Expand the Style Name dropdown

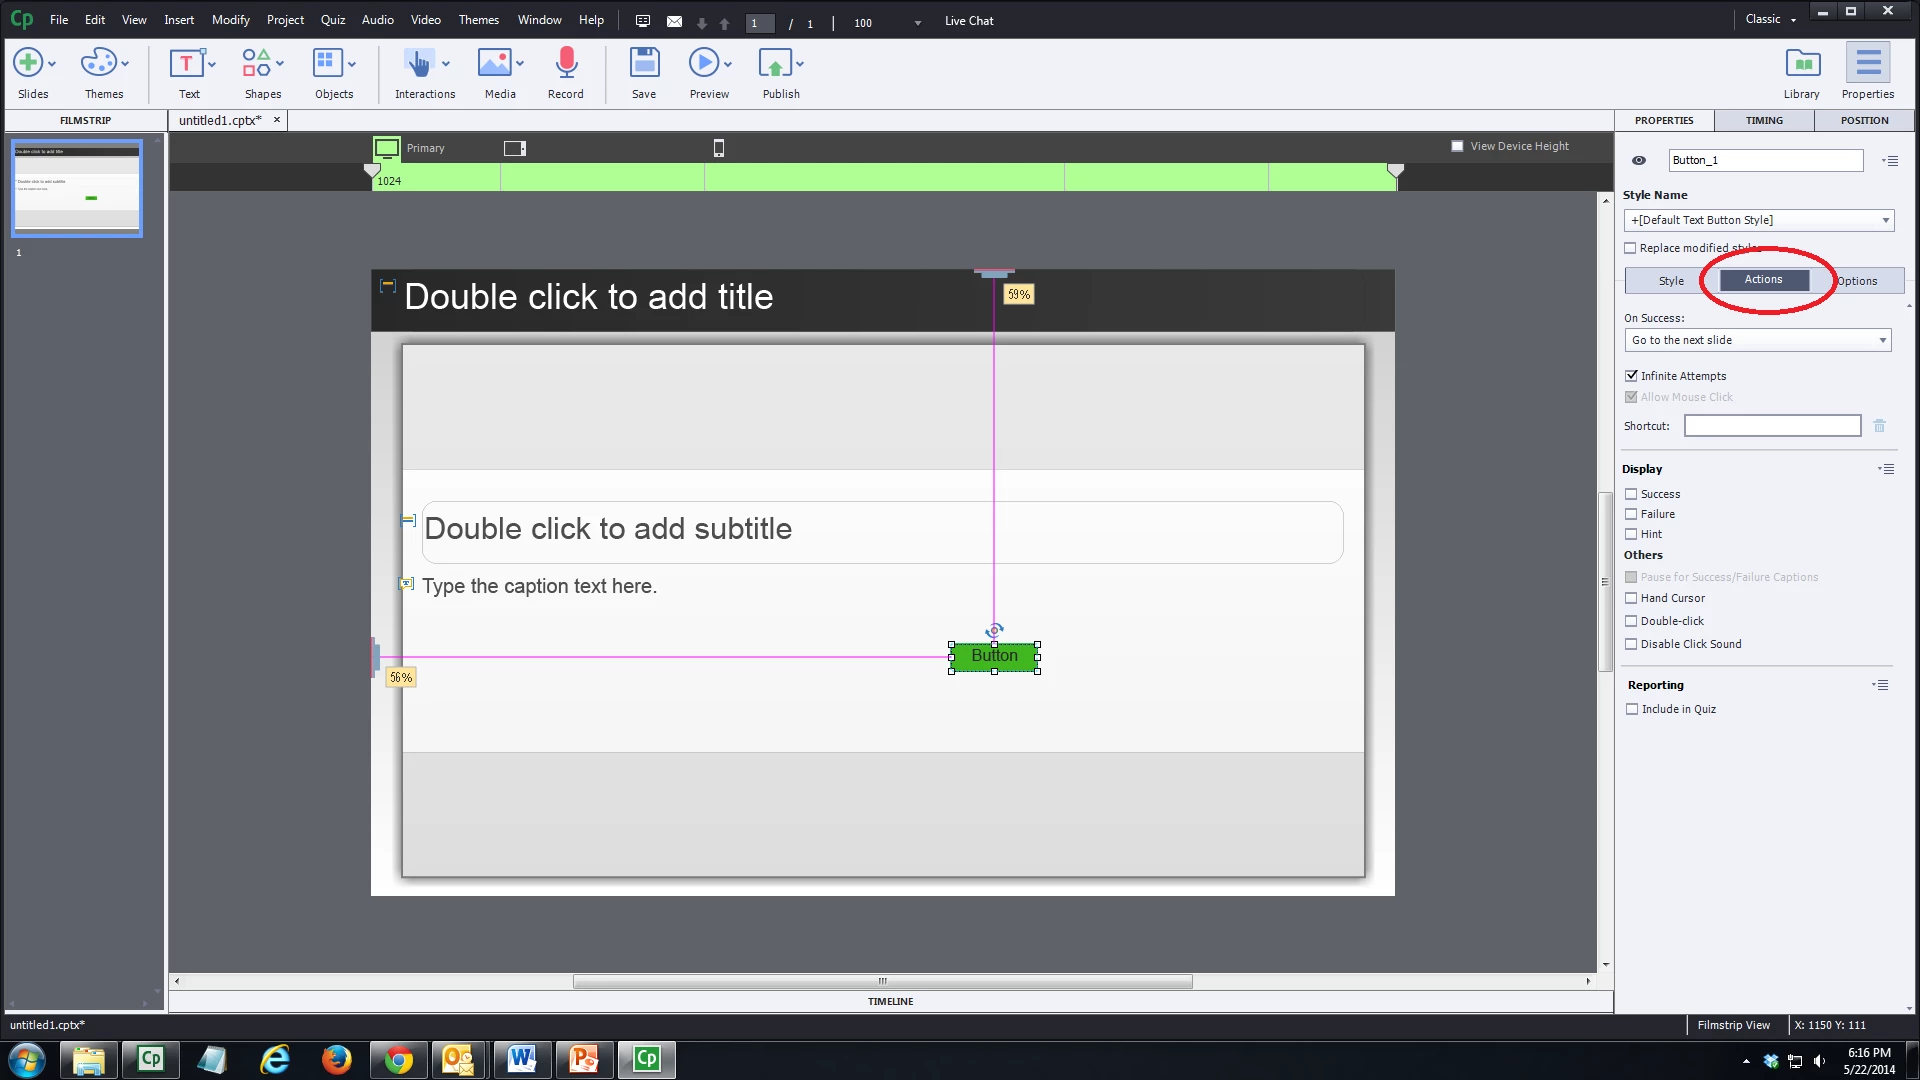click(1757, 220)
